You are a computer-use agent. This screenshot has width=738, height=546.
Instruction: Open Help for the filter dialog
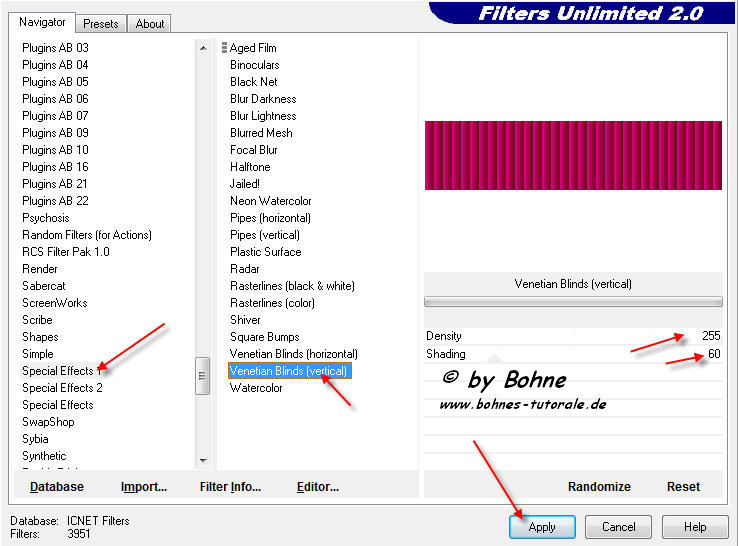[x=695, y=526]
